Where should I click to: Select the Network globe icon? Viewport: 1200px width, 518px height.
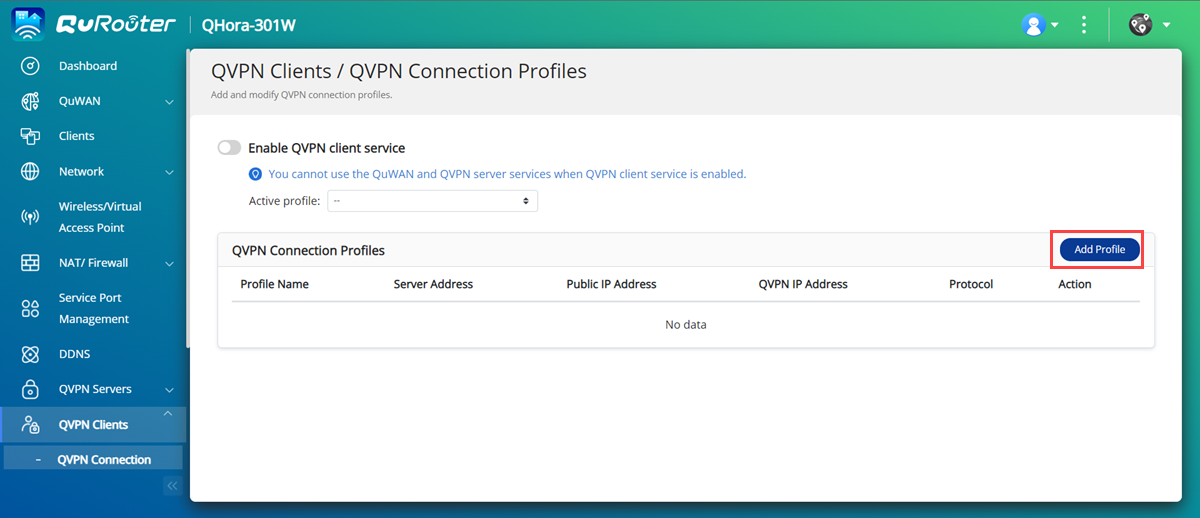30,171
